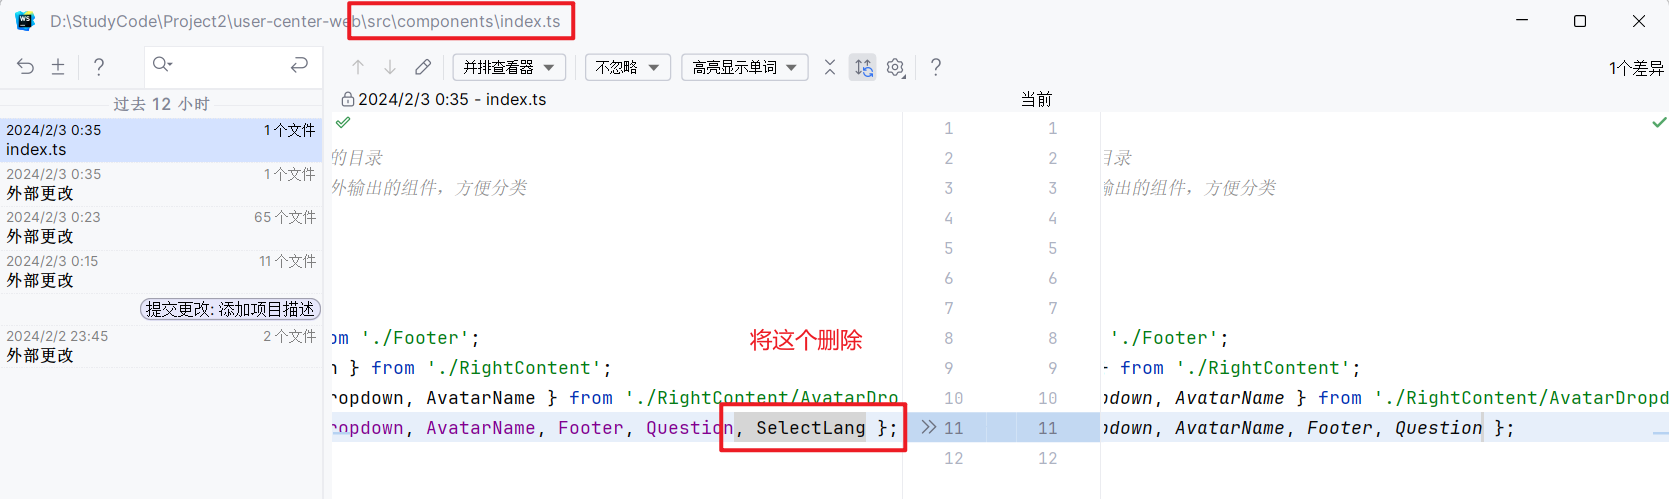Open the diff toolbar help question mark
Screen dimensions: 1669x499
[936, 67]
